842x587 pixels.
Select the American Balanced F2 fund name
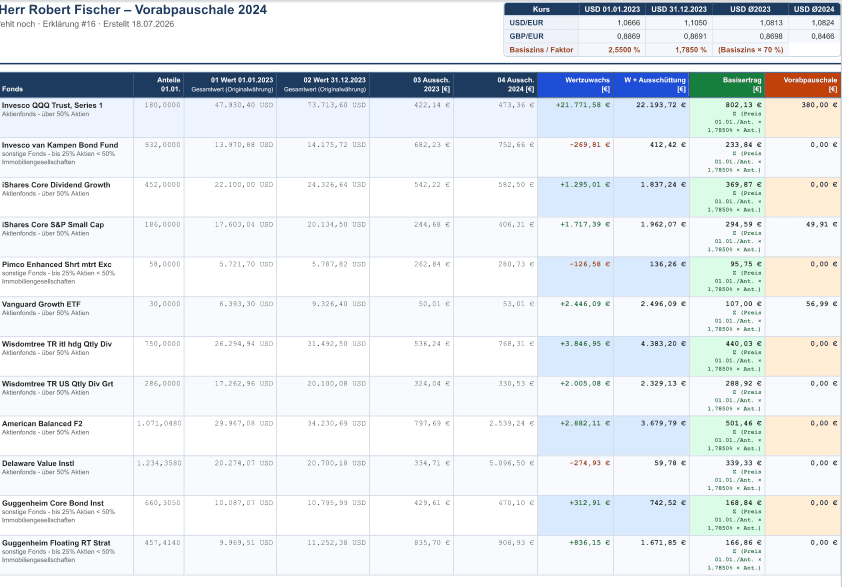[x=42, y=424]
